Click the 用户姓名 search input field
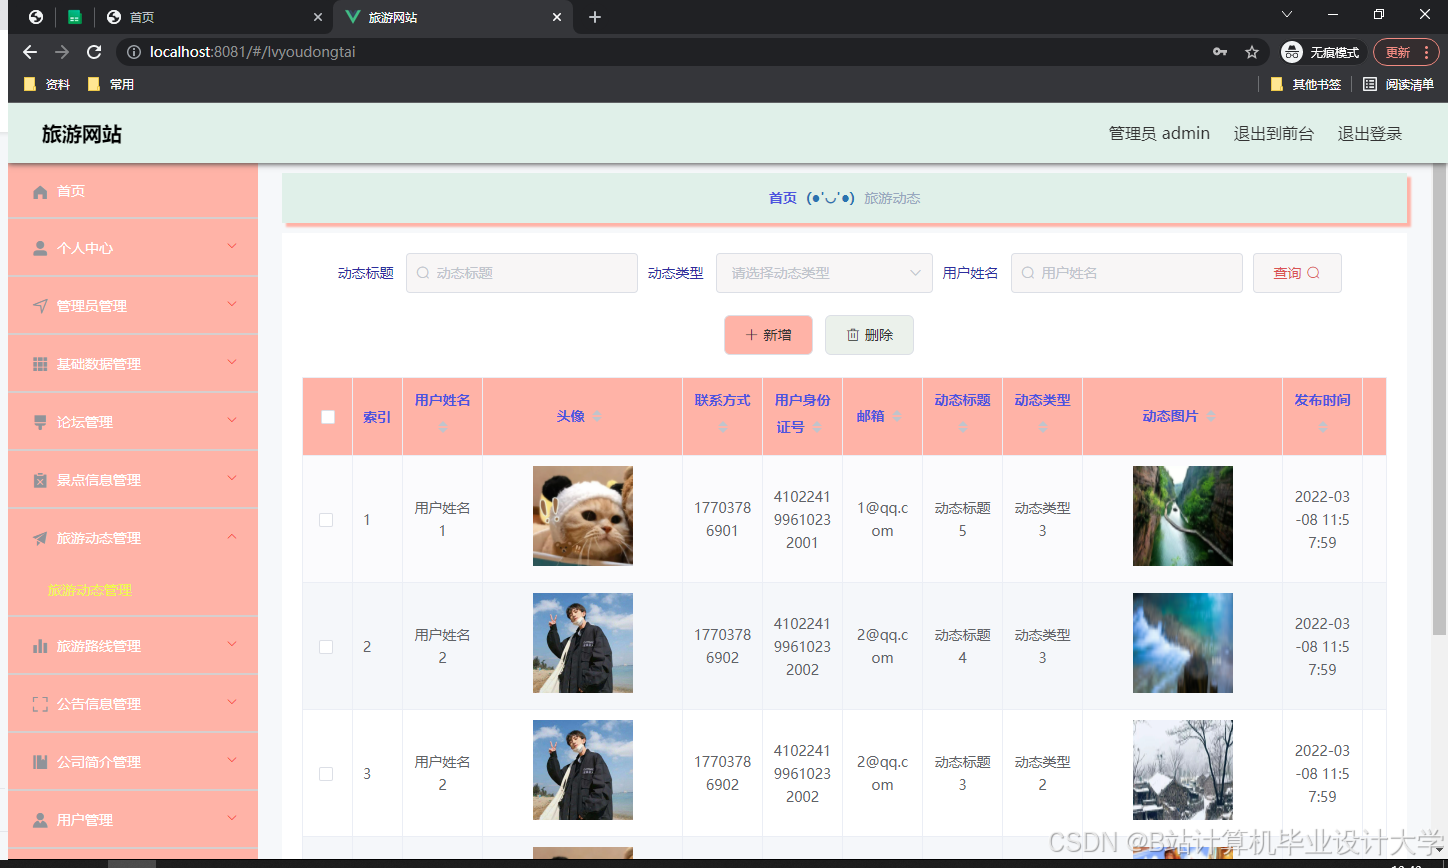This screenshot has width=1448, height=868. point(1126,273)
